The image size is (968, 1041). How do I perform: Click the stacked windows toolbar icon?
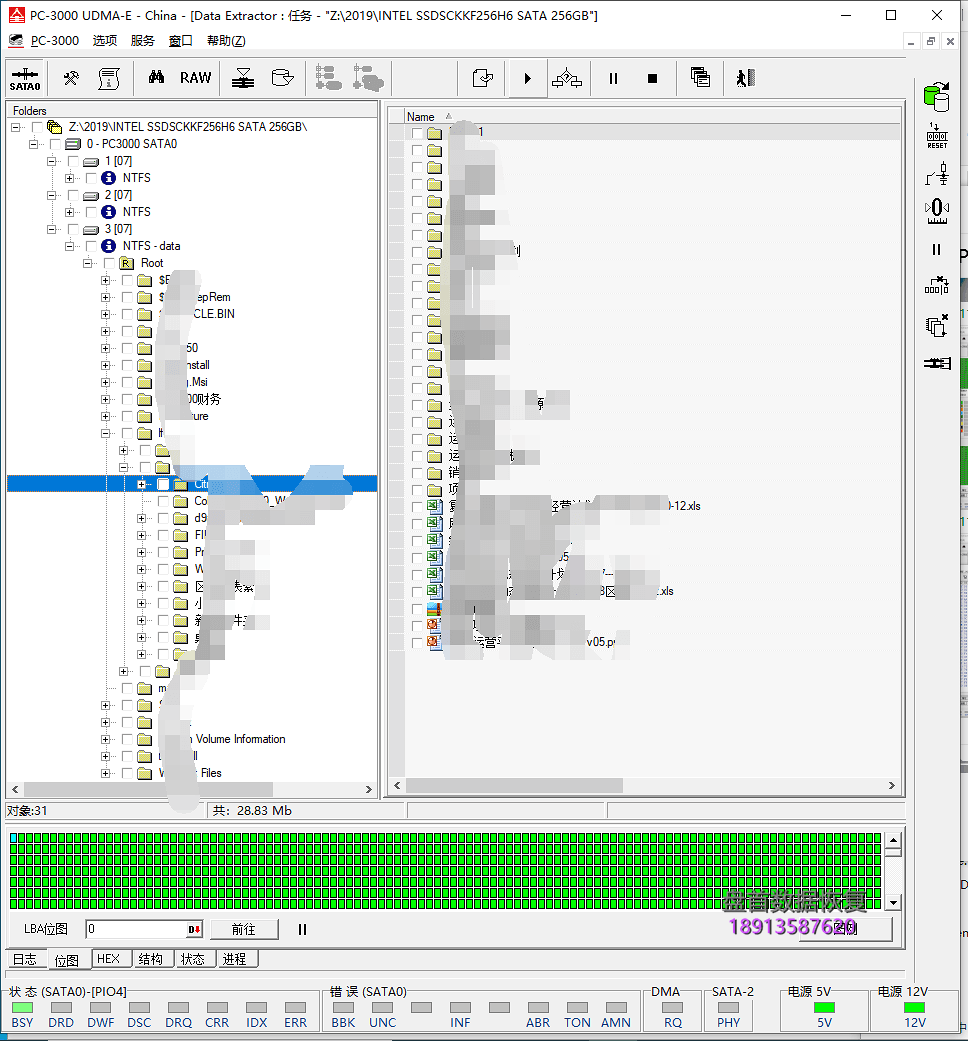700,78
